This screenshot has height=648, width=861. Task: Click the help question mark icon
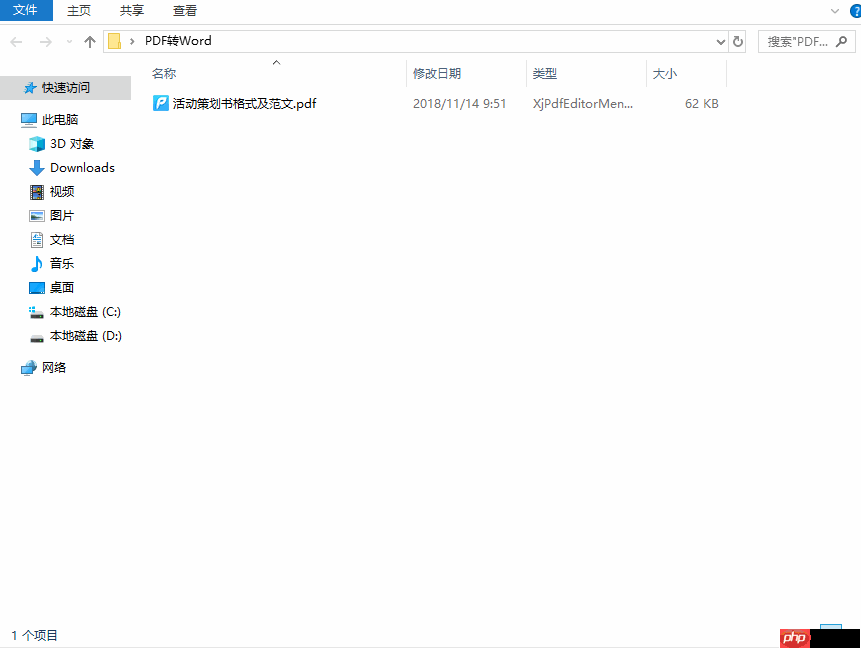point(855,10)
